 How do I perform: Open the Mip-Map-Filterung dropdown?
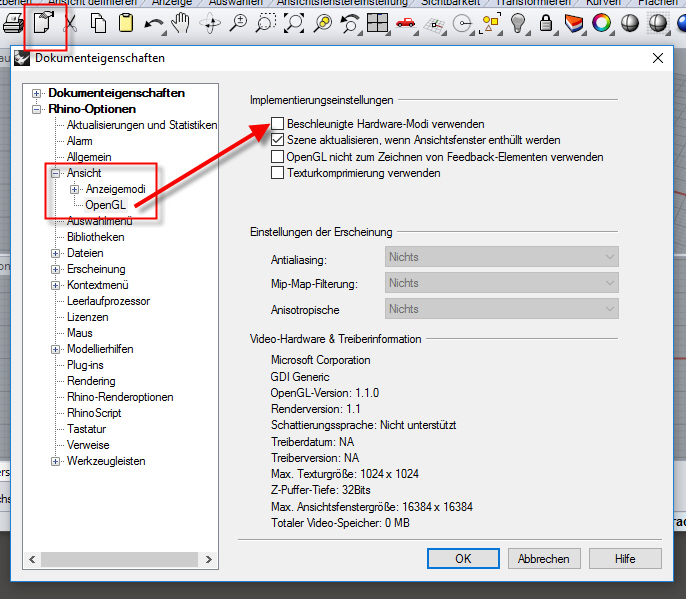(501, 283)
